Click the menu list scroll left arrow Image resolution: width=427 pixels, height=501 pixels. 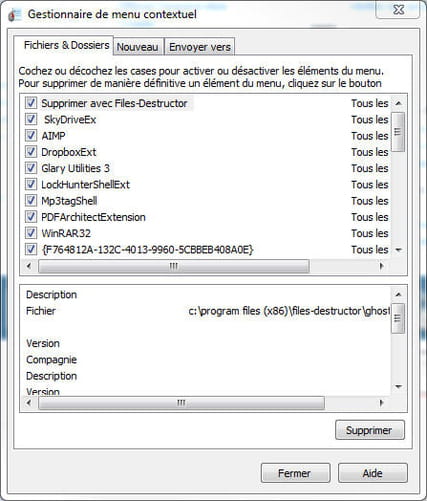click(29, 266)
